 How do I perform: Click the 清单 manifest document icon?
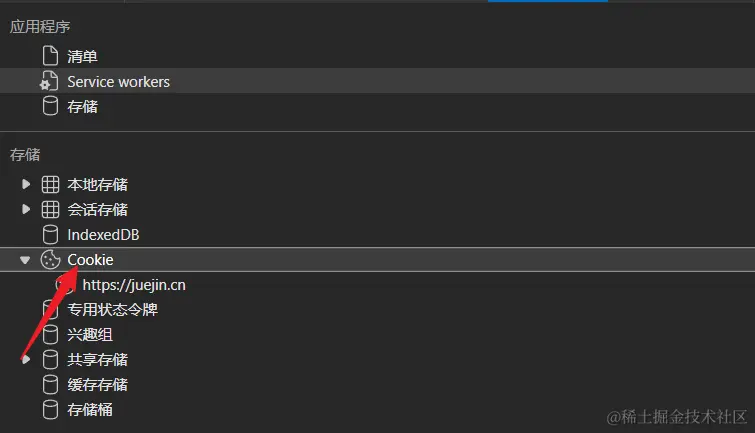[x=49, y=57]
